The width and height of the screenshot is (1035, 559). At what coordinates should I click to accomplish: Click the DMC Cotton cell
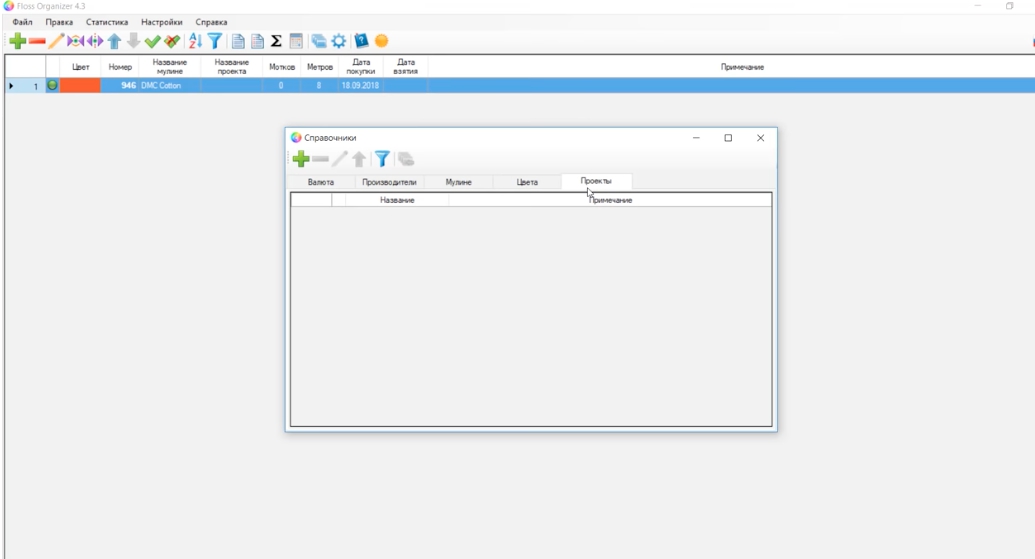pos(170,85)
